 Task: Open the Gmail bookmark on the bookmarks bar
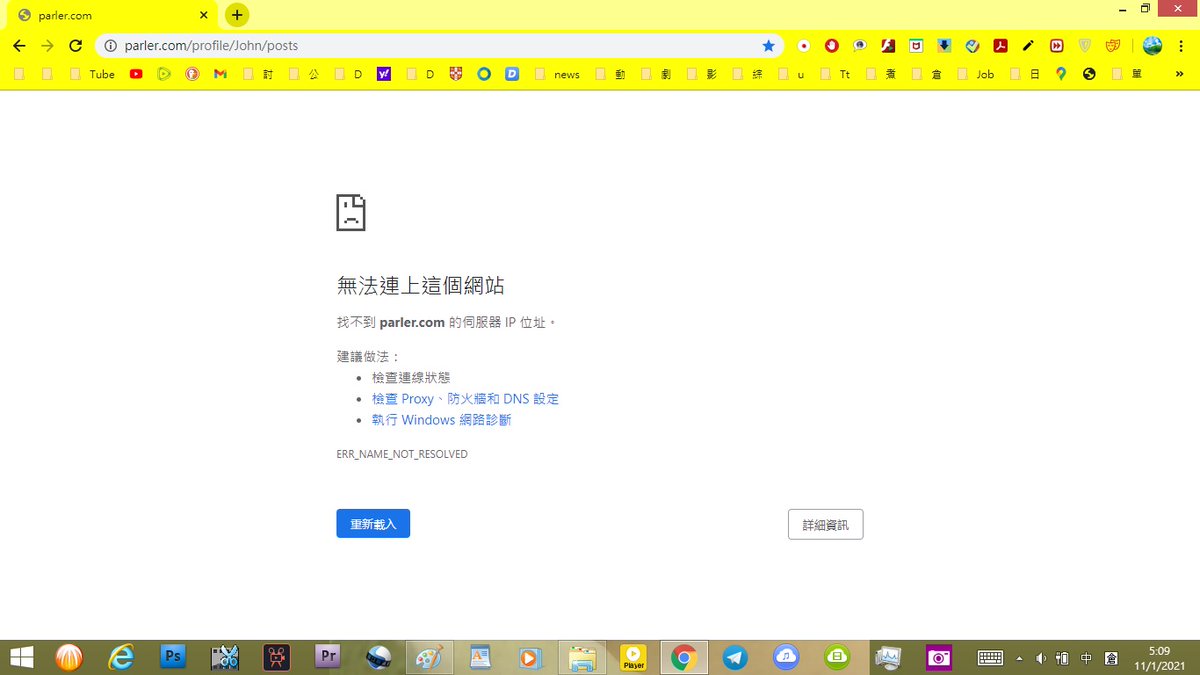pos(220,73)
